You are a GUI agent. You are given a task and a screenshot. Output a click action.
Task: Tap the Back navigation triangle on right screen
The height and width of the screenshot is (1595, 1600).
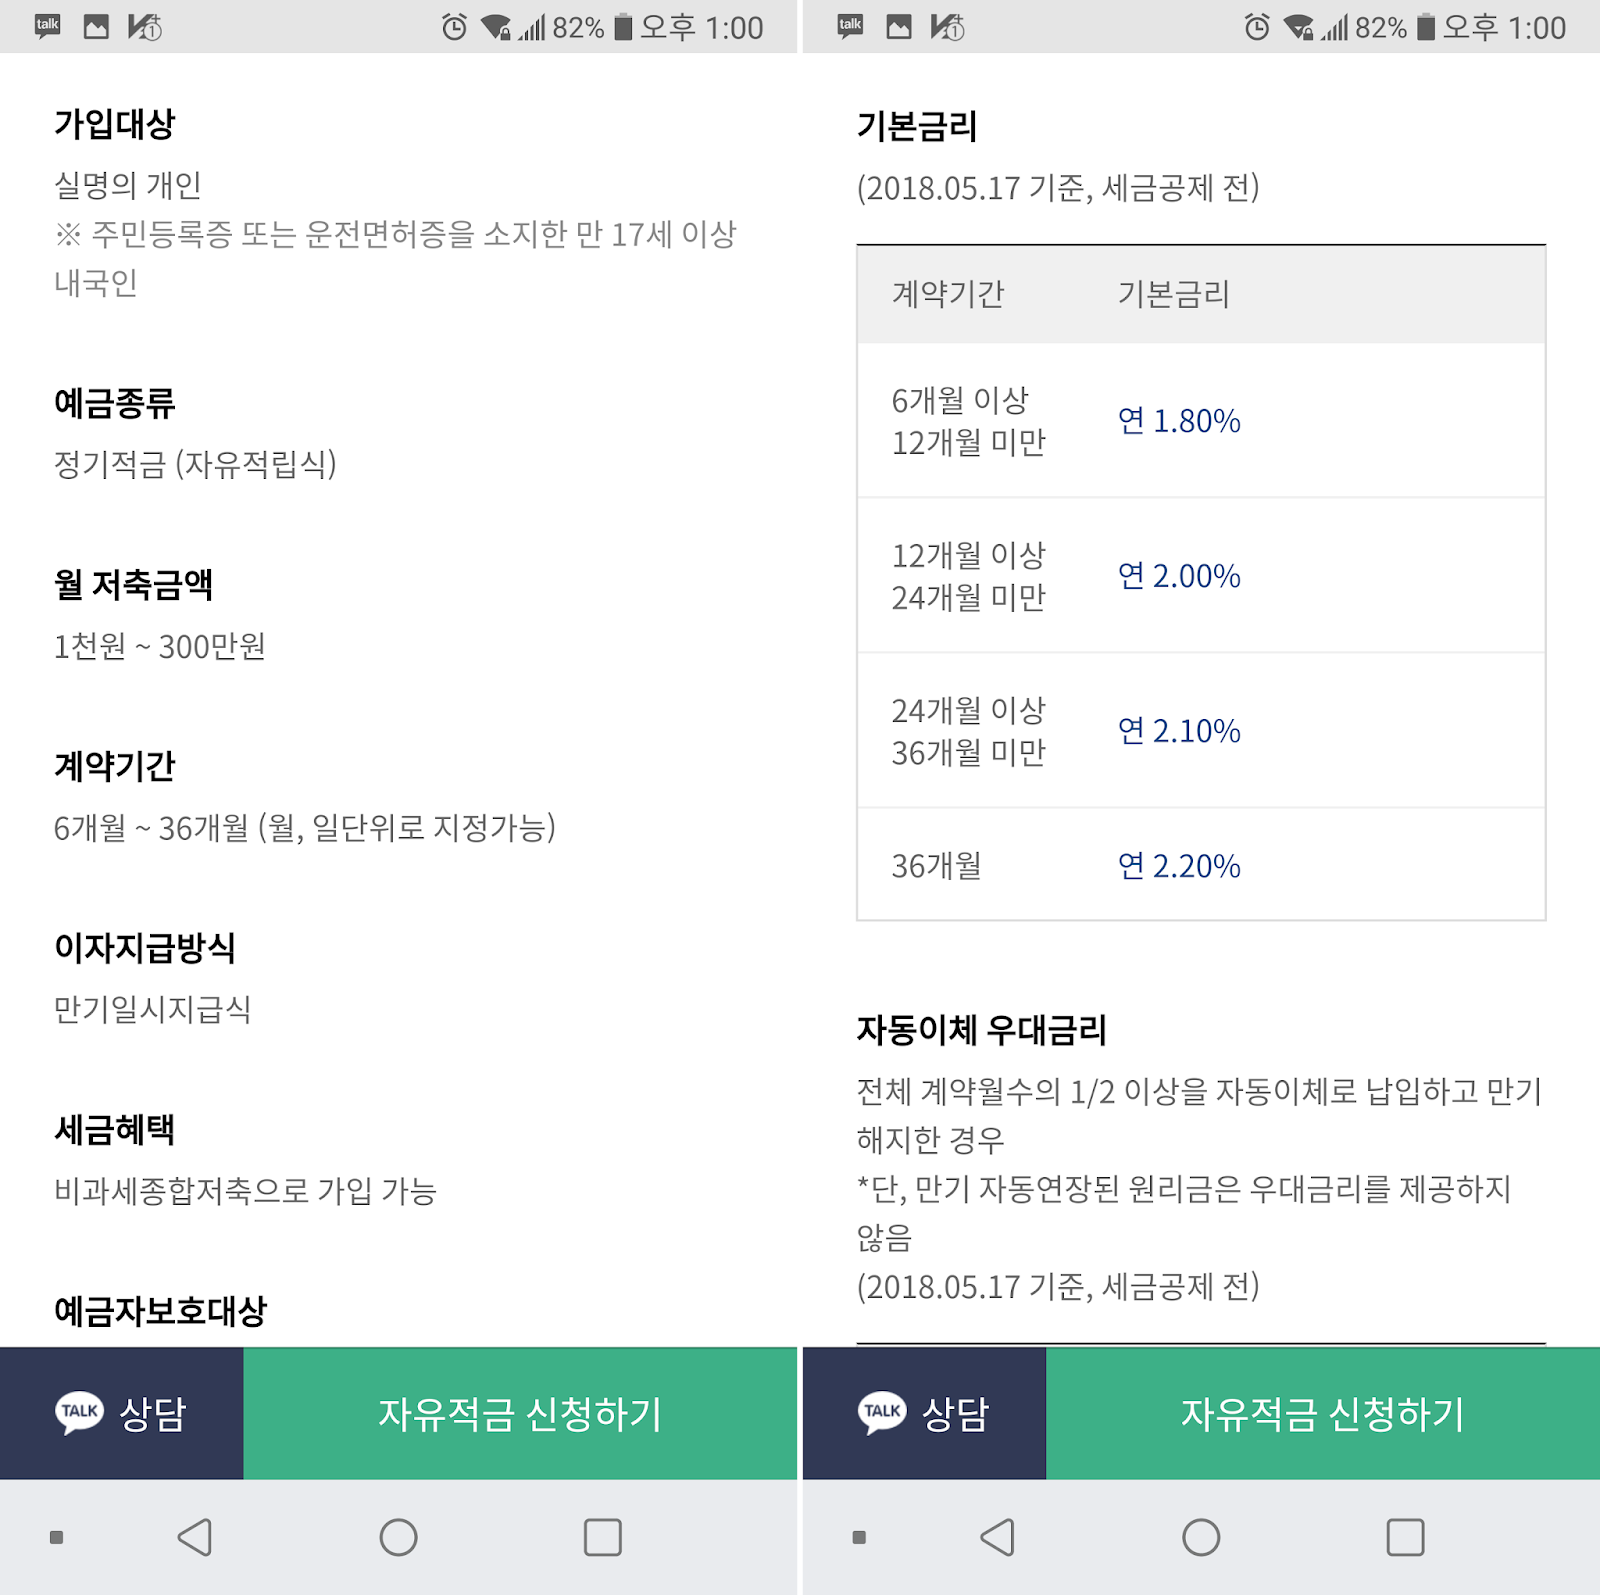tap(998, 1537)
